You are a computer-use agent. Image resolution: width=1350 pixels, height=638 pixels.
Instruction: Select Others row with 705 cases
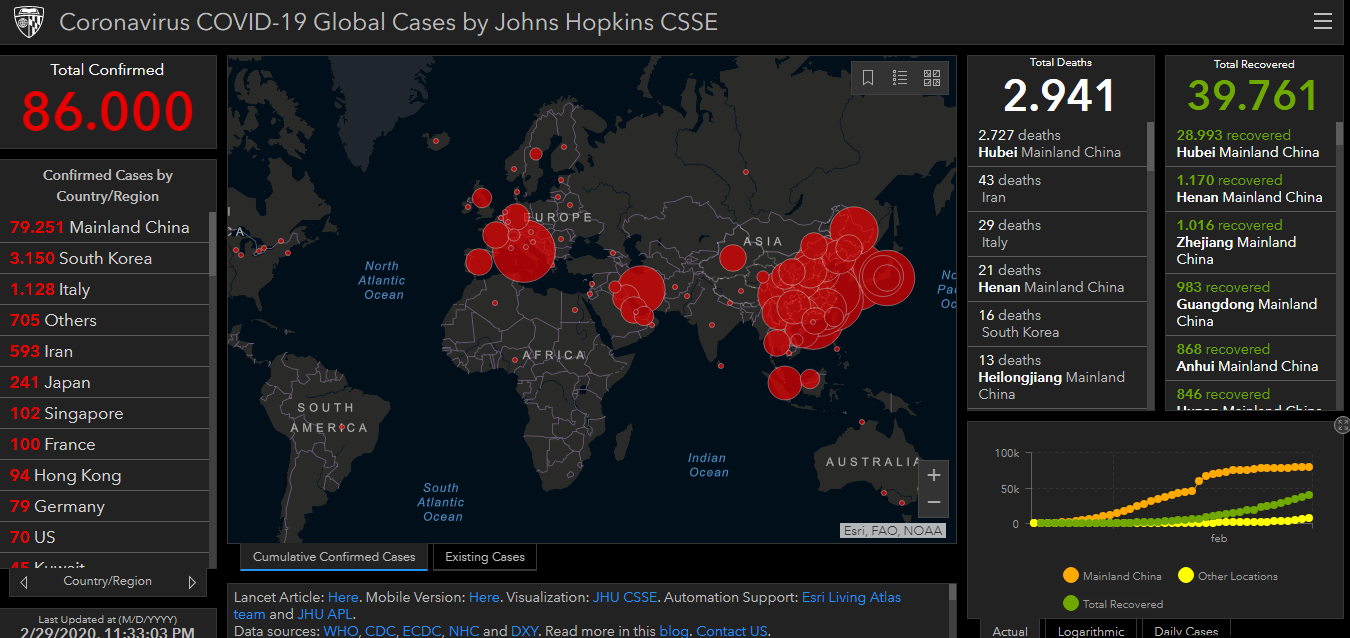(105, 320)
